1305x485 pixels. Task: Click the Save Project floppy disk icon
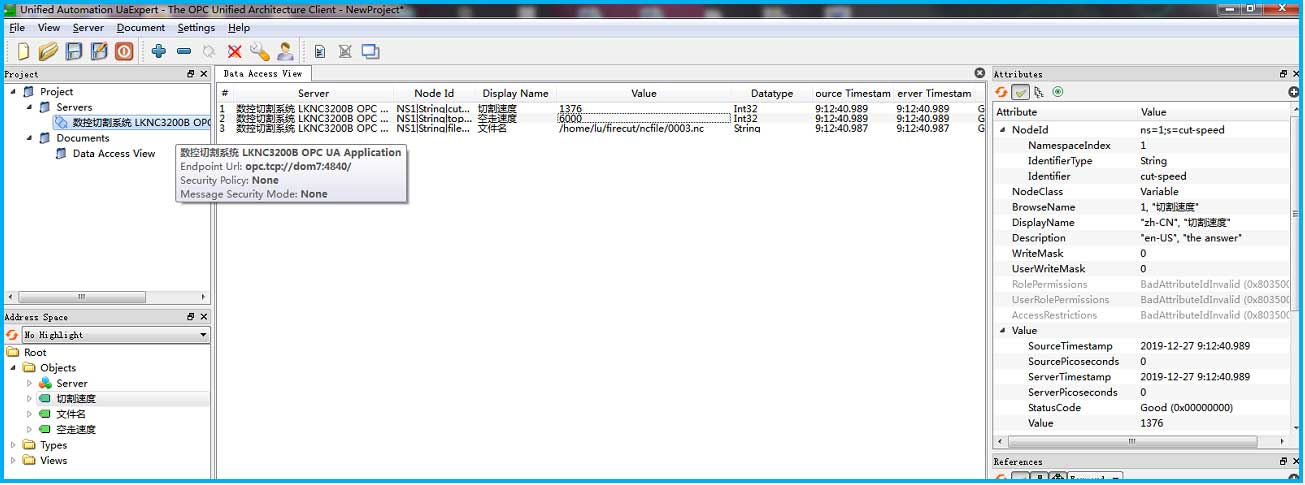pos(74,51)
